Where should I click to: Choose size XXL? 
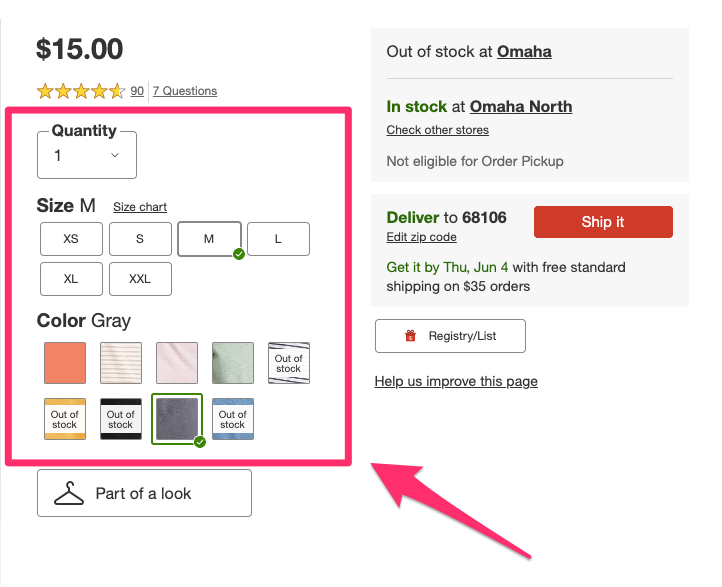[x=140, y=279]
